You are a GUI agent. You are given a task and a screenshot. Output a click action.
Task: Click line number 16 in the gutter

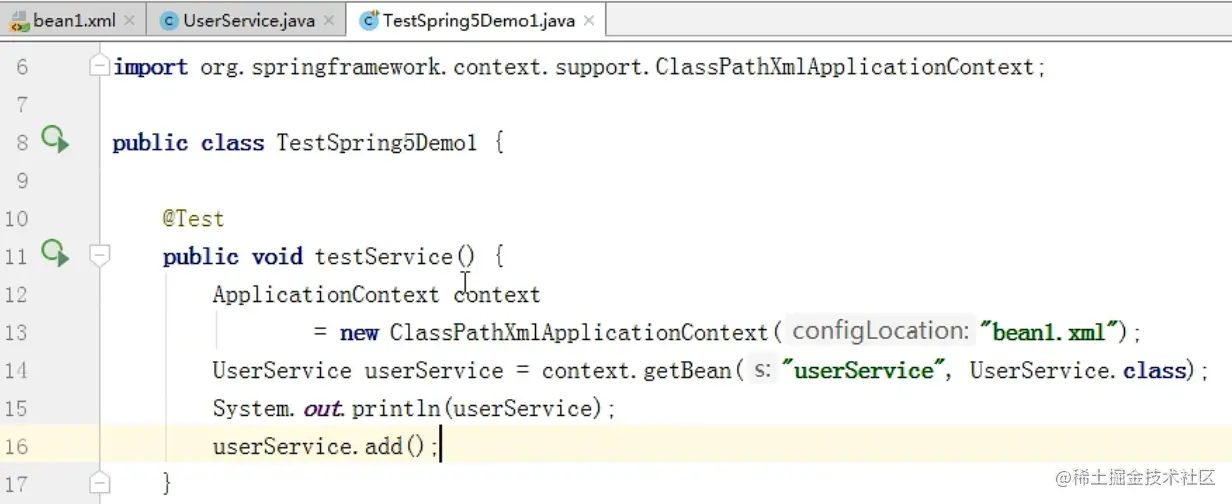[16, 447]
